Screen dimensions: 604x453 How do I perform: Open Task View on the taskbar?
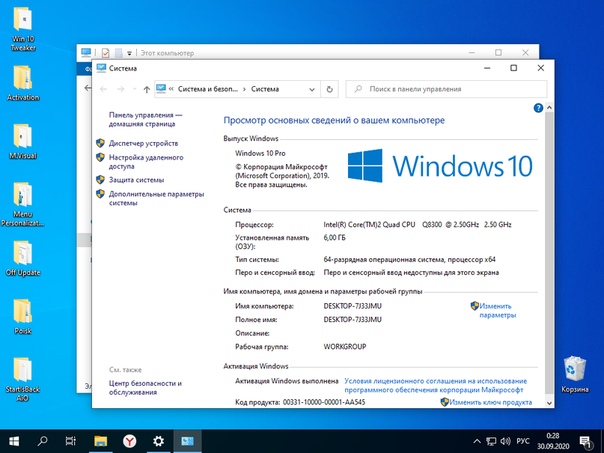(71, 441)
